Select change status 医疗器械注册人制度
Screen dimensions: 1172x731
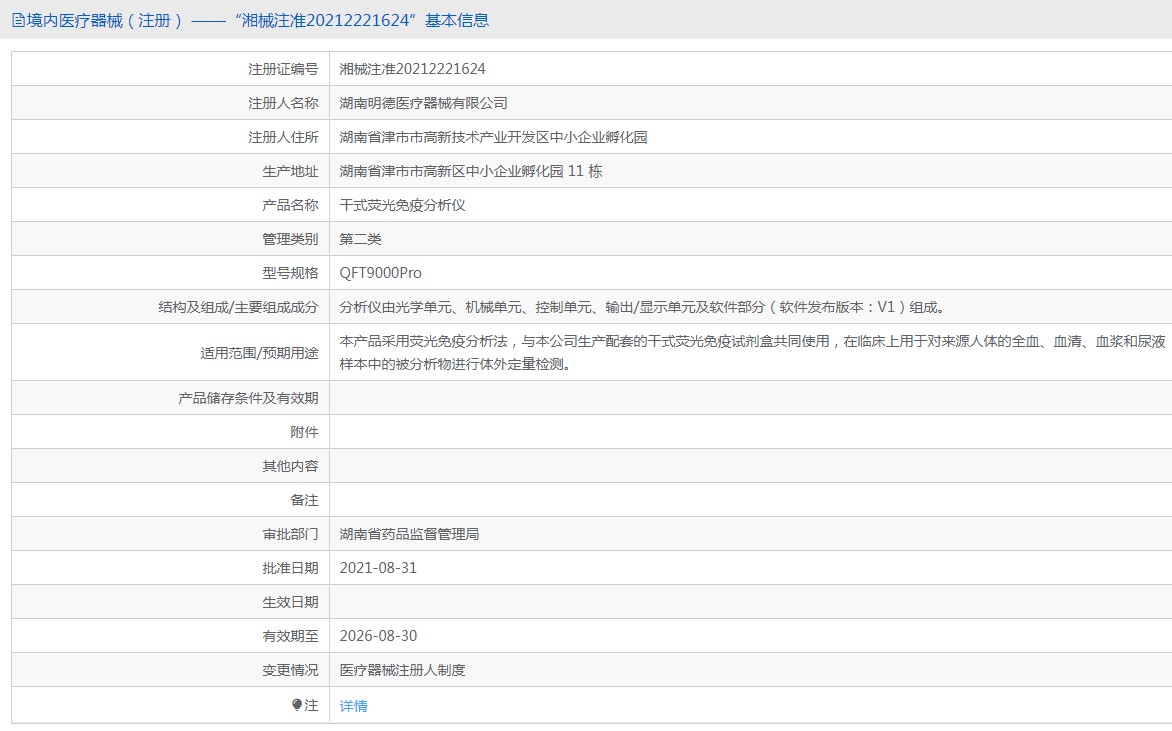point(403,670)
